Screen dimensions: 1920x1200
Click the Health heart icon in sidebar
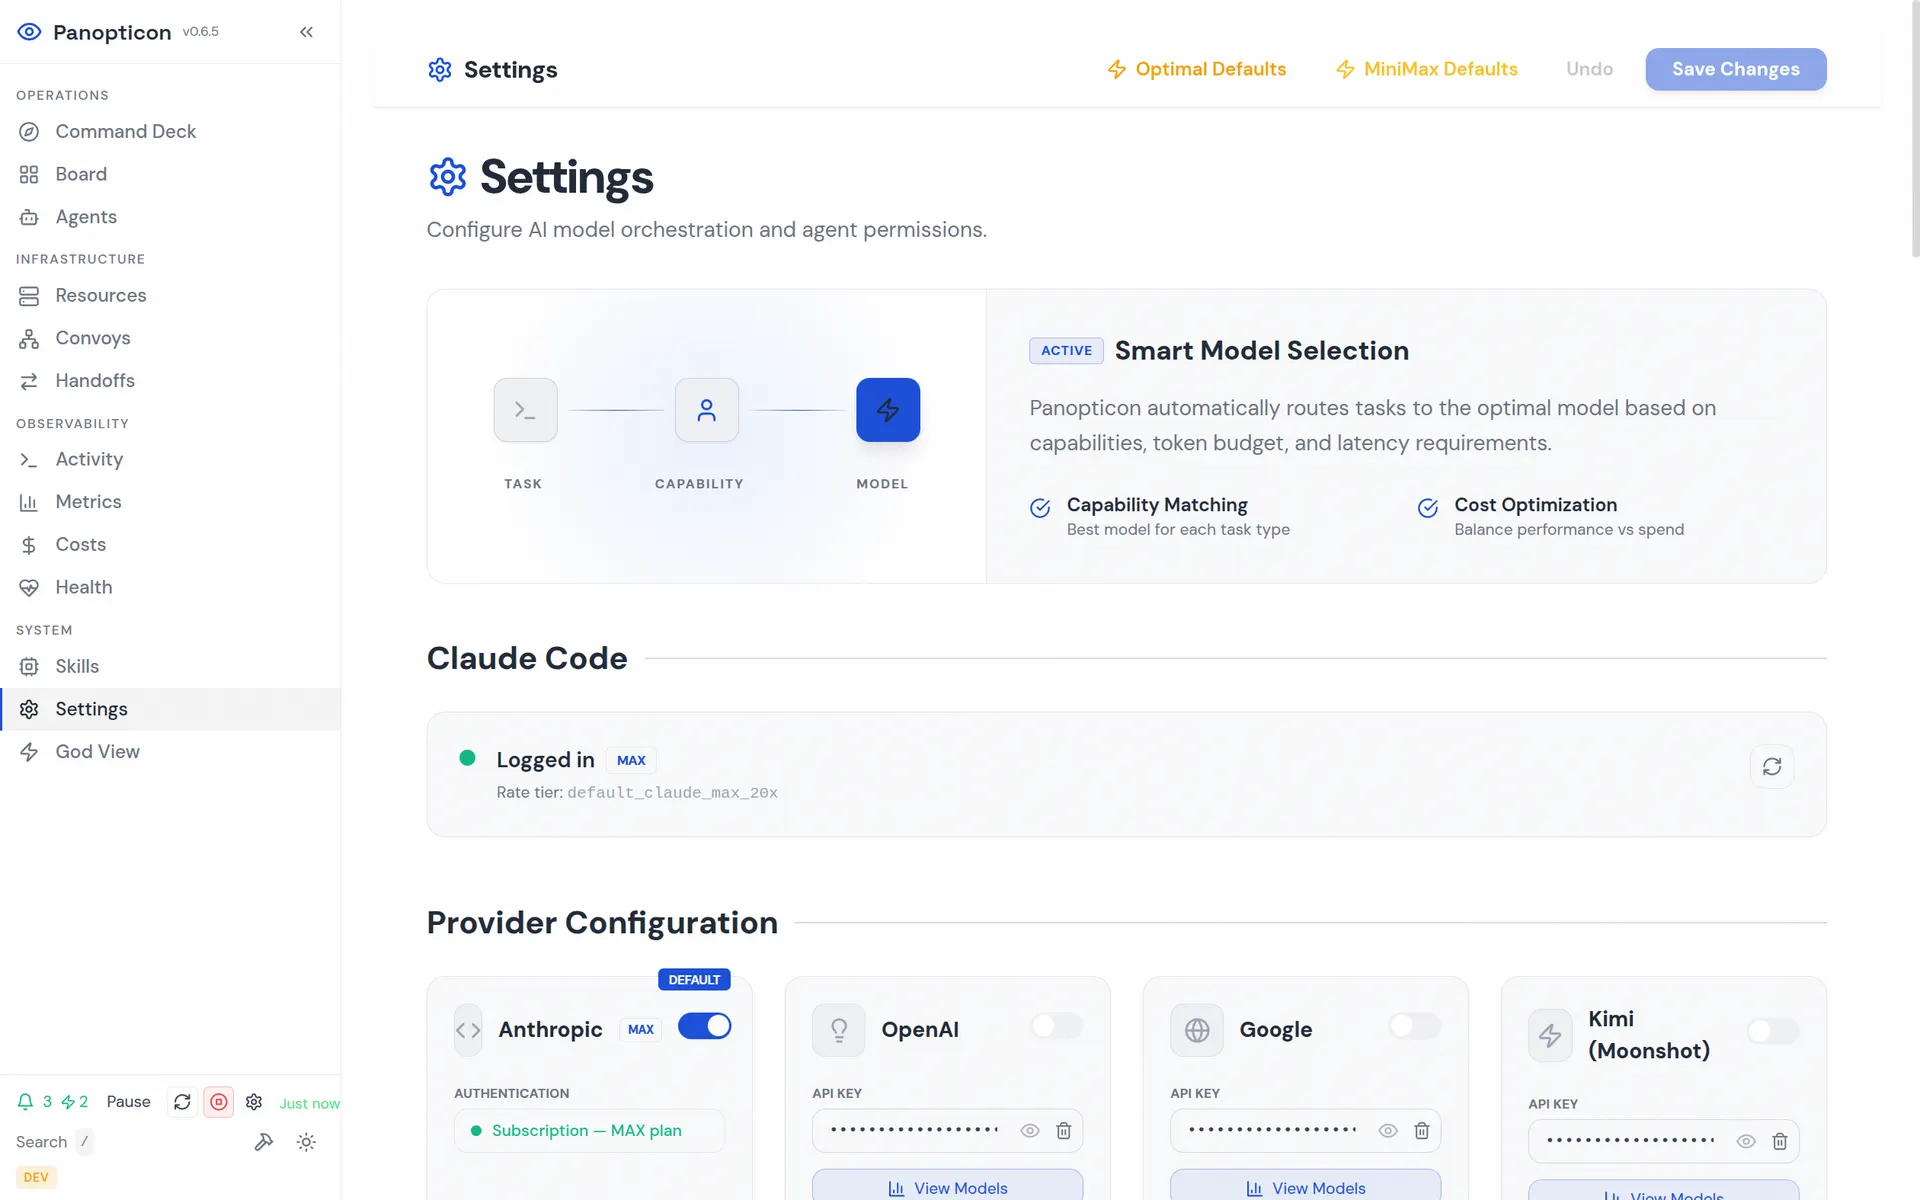click(x=29, y=588)
